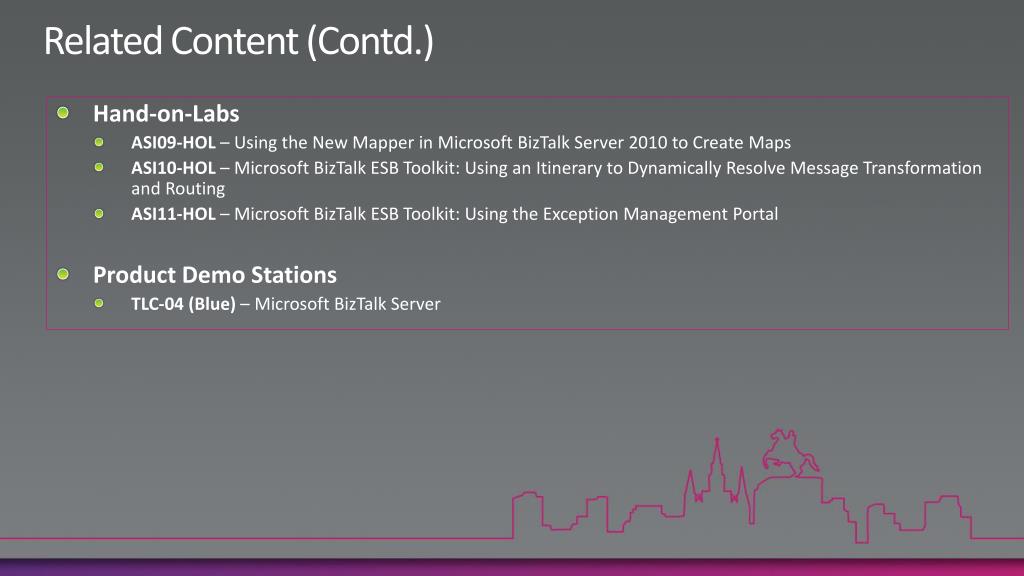This screenshot has width=1024, height=576.
Task: Click 'Using the New Mapper in Microsoft BizTalk Server 2010' text
Action: point(451,142)
